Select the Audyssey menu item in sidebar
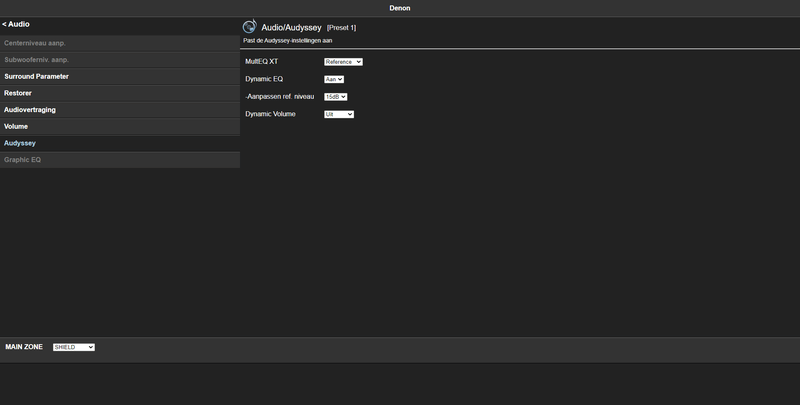The image size is (800, 405). pyautogui.click(x=120, y=143)
